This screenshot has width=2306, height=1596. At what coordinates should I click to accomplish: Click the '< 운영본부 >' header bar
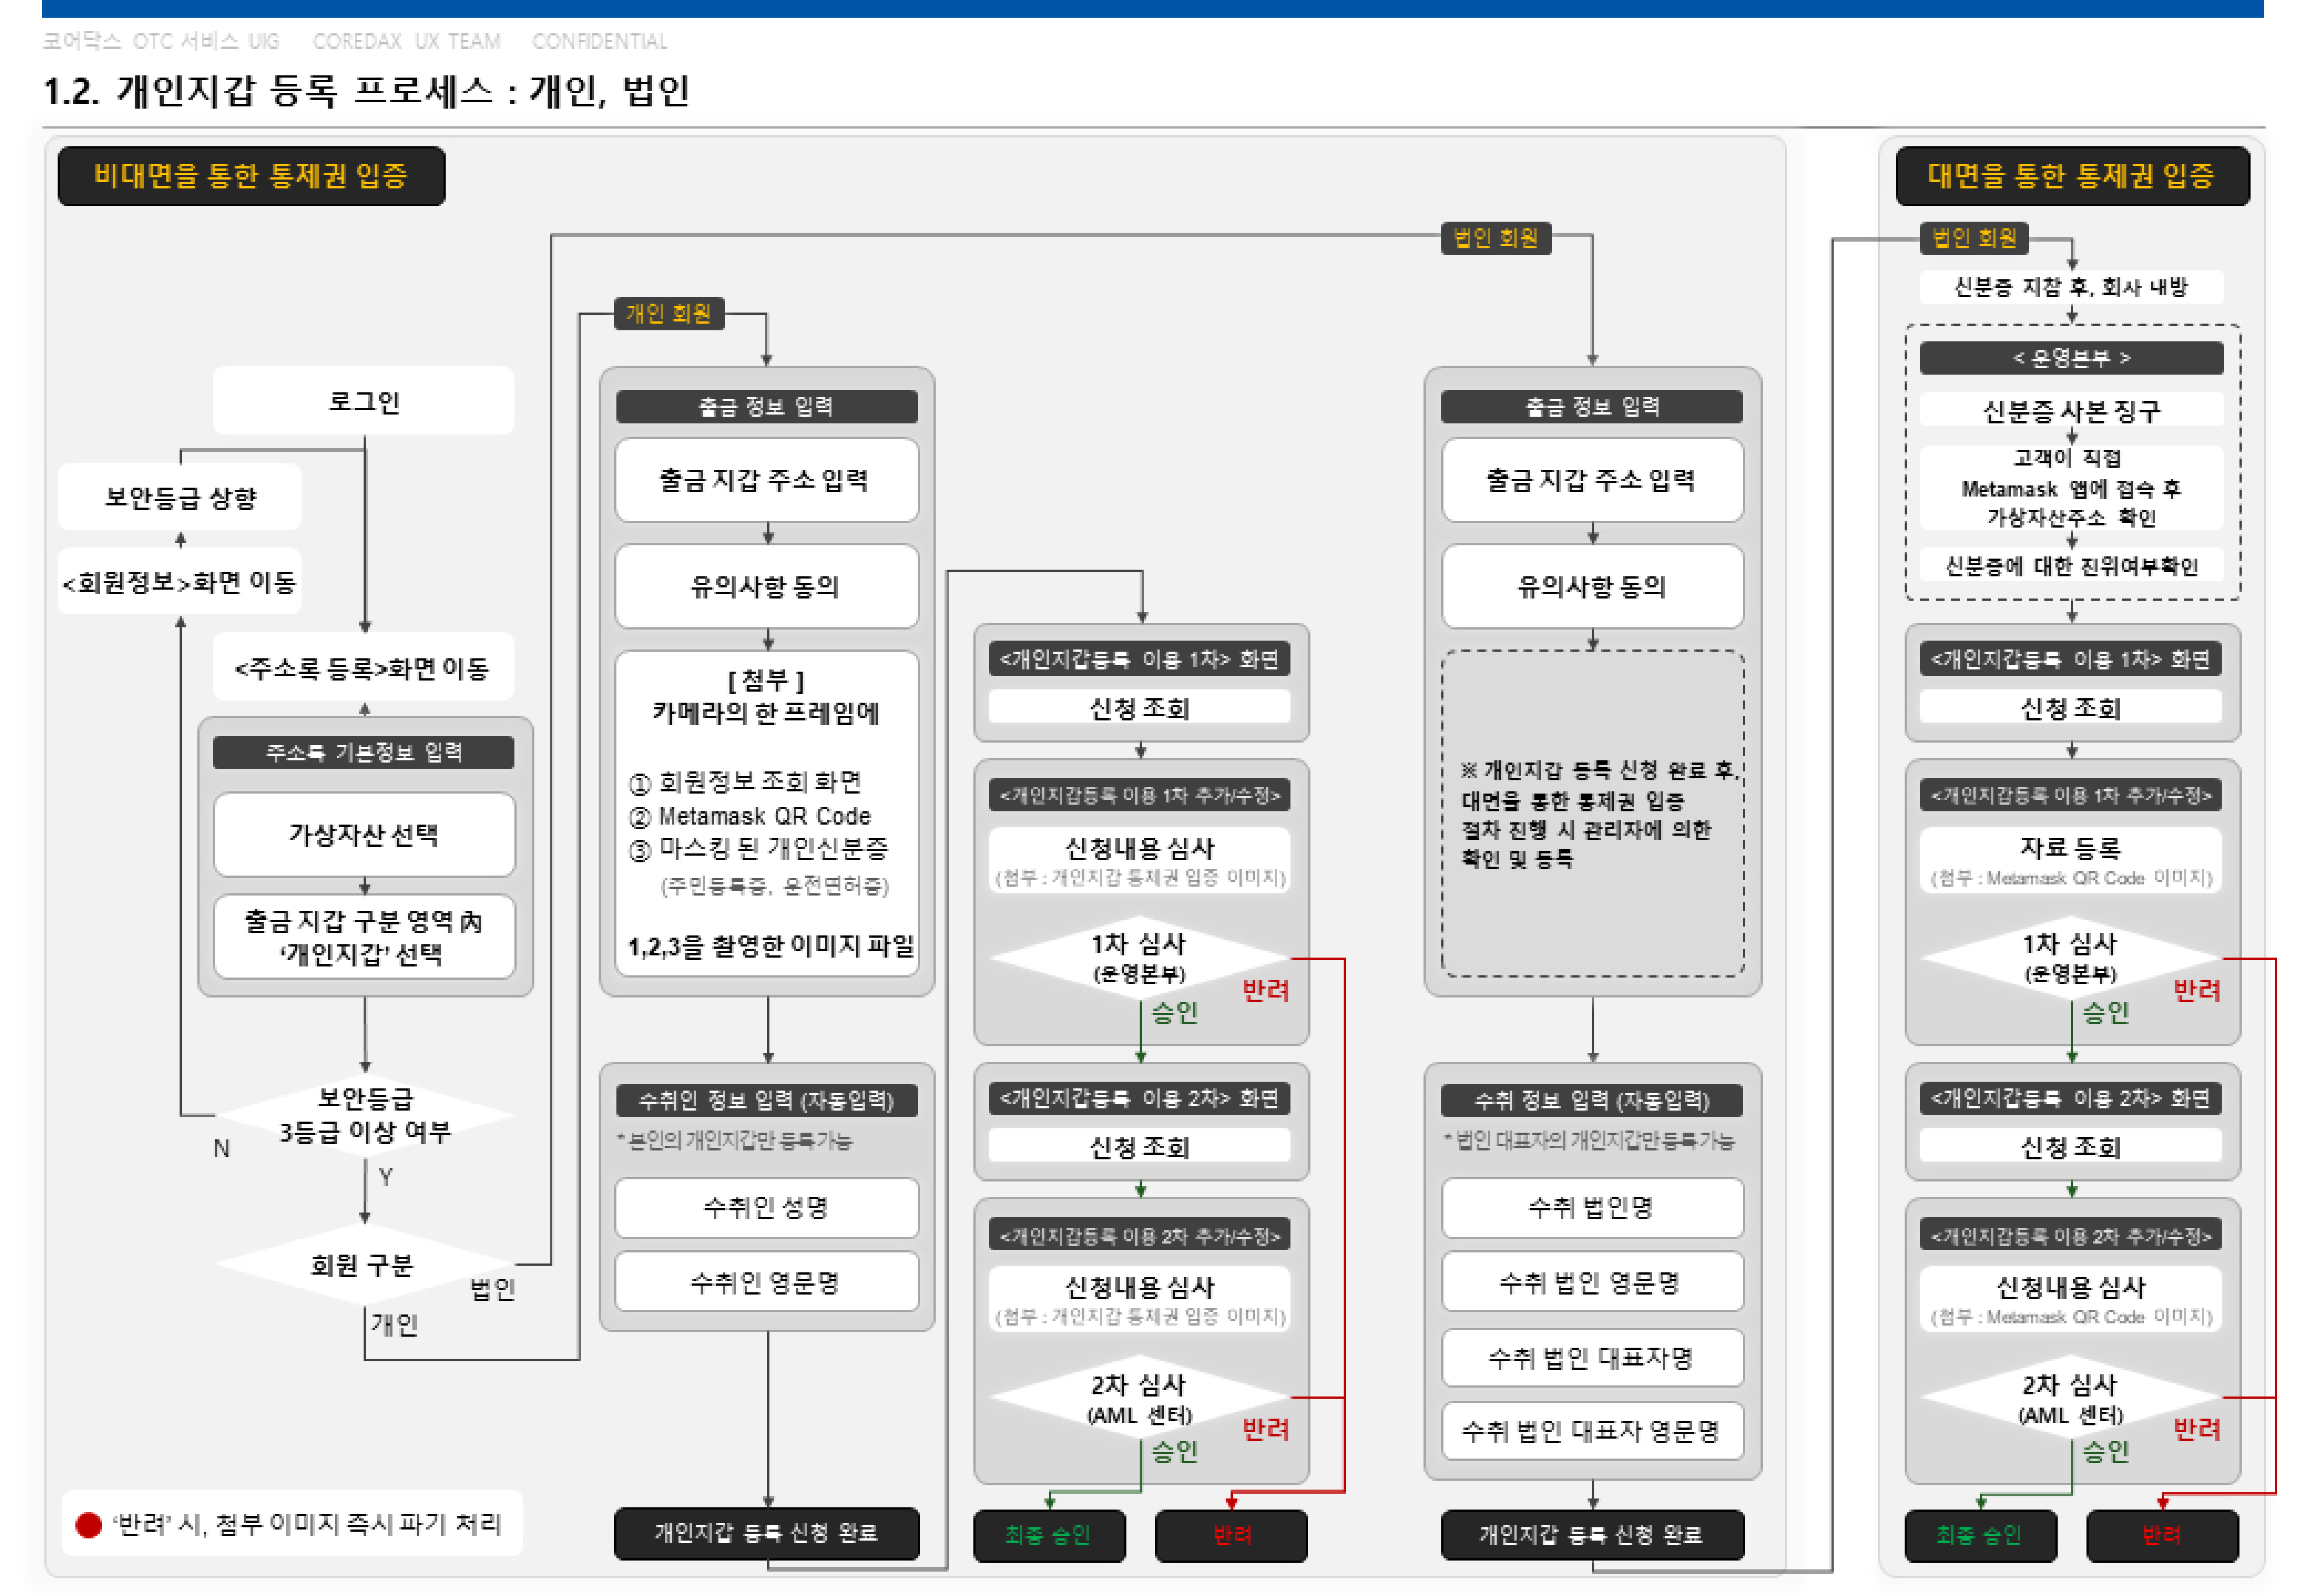(x=2071, y=358)
